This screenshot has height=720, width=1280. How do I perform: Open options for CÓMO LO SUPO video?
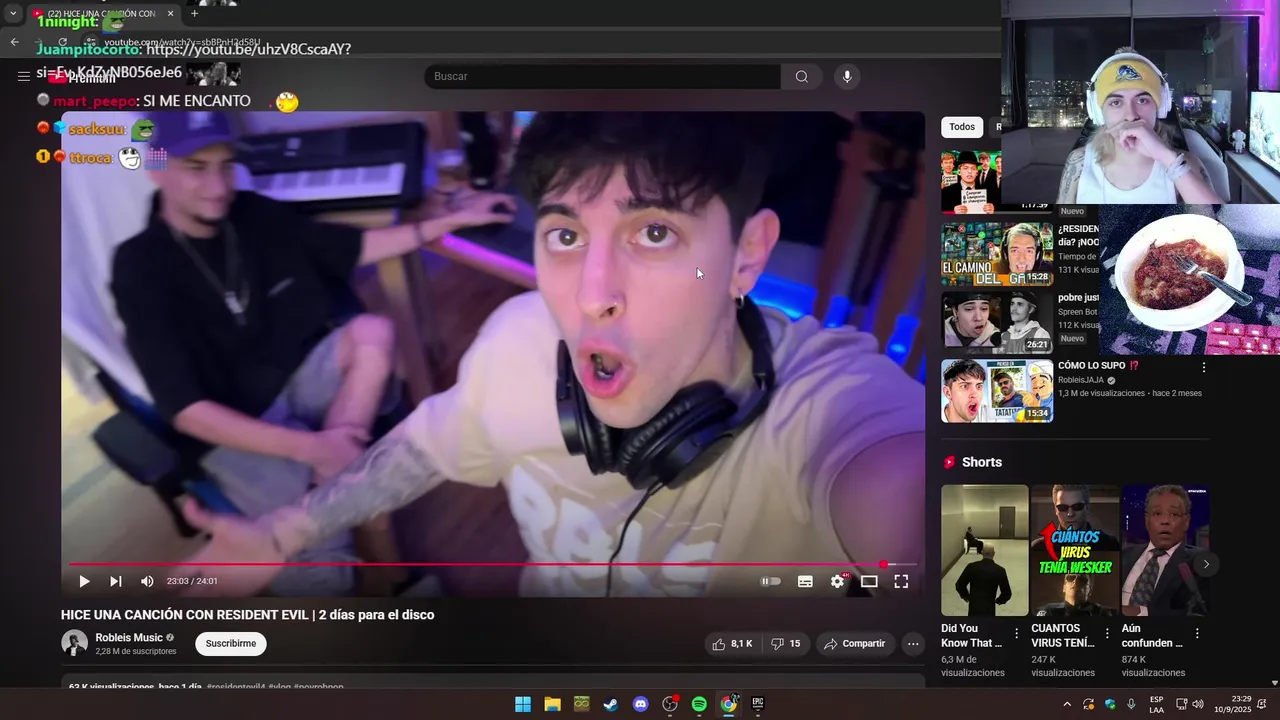pos(1203,367)
